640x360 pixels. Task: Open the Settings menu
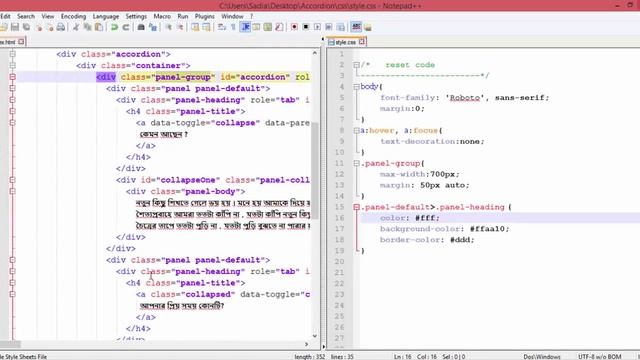click(136, 16)
